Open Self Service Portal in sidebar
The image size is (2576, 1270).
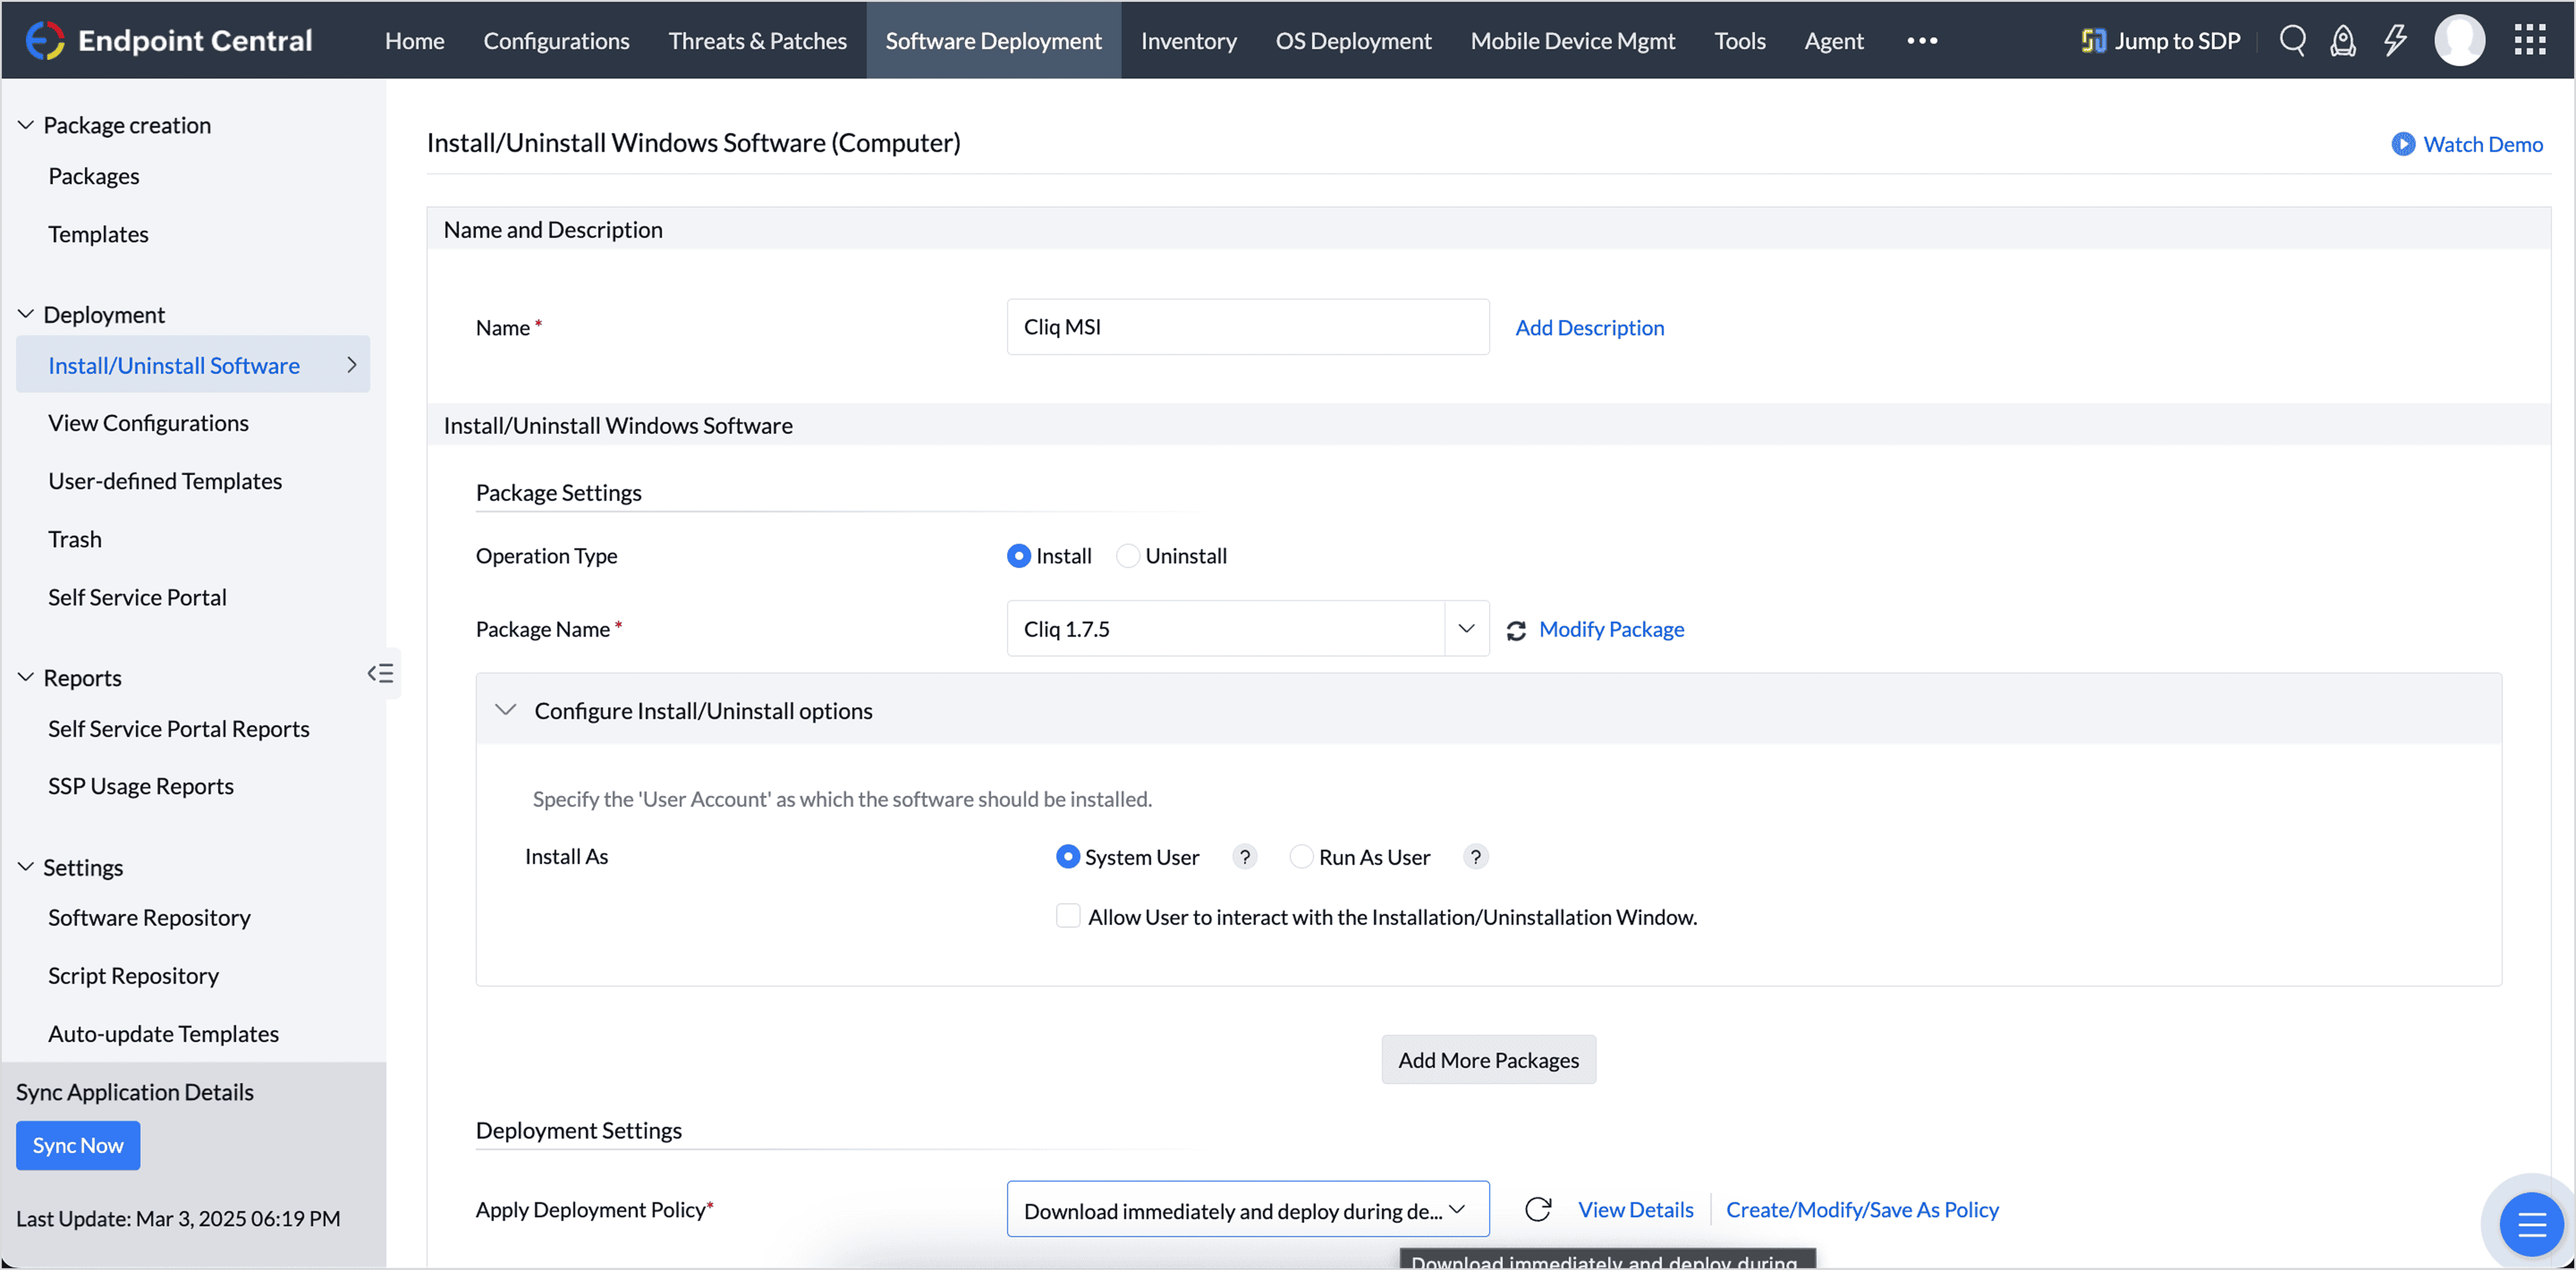[x=137, y=597]
